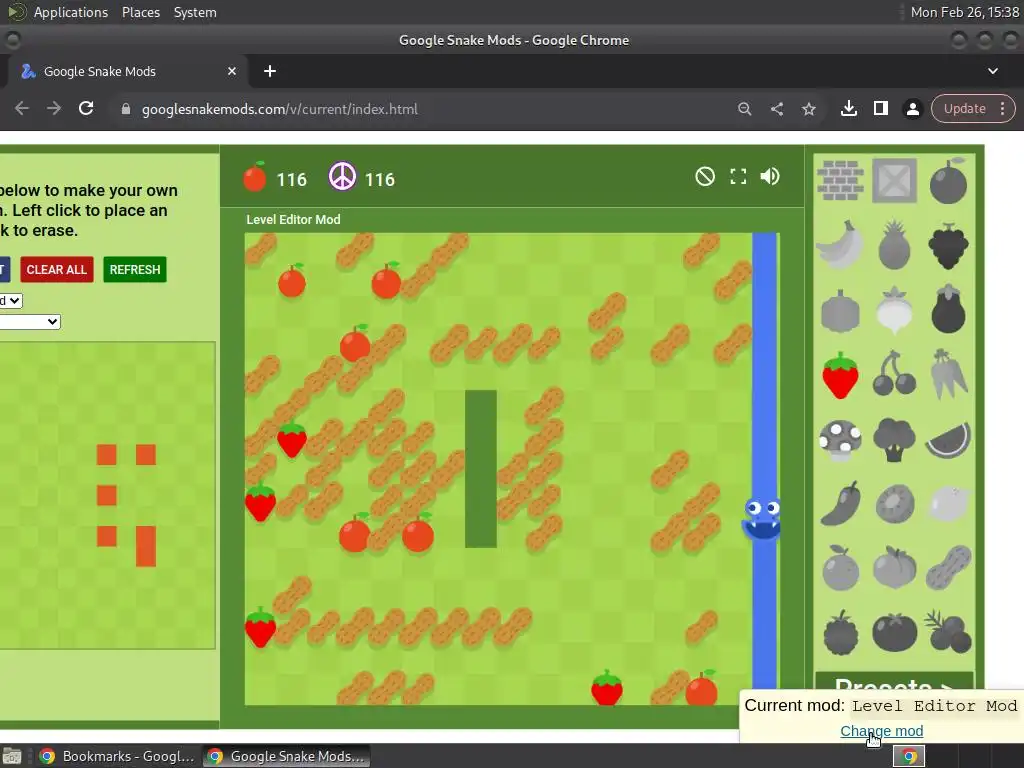
Task: Select the crossed box tile in the palette
Action: tap(894, 180)
